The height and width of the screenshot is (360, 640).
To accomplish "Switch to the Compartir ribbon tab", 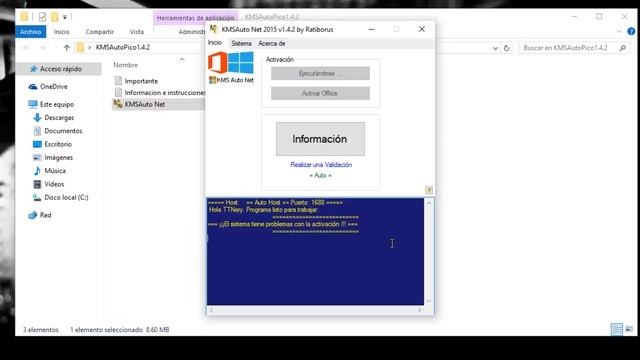I will pyautogui.click(x=100, y=31).
